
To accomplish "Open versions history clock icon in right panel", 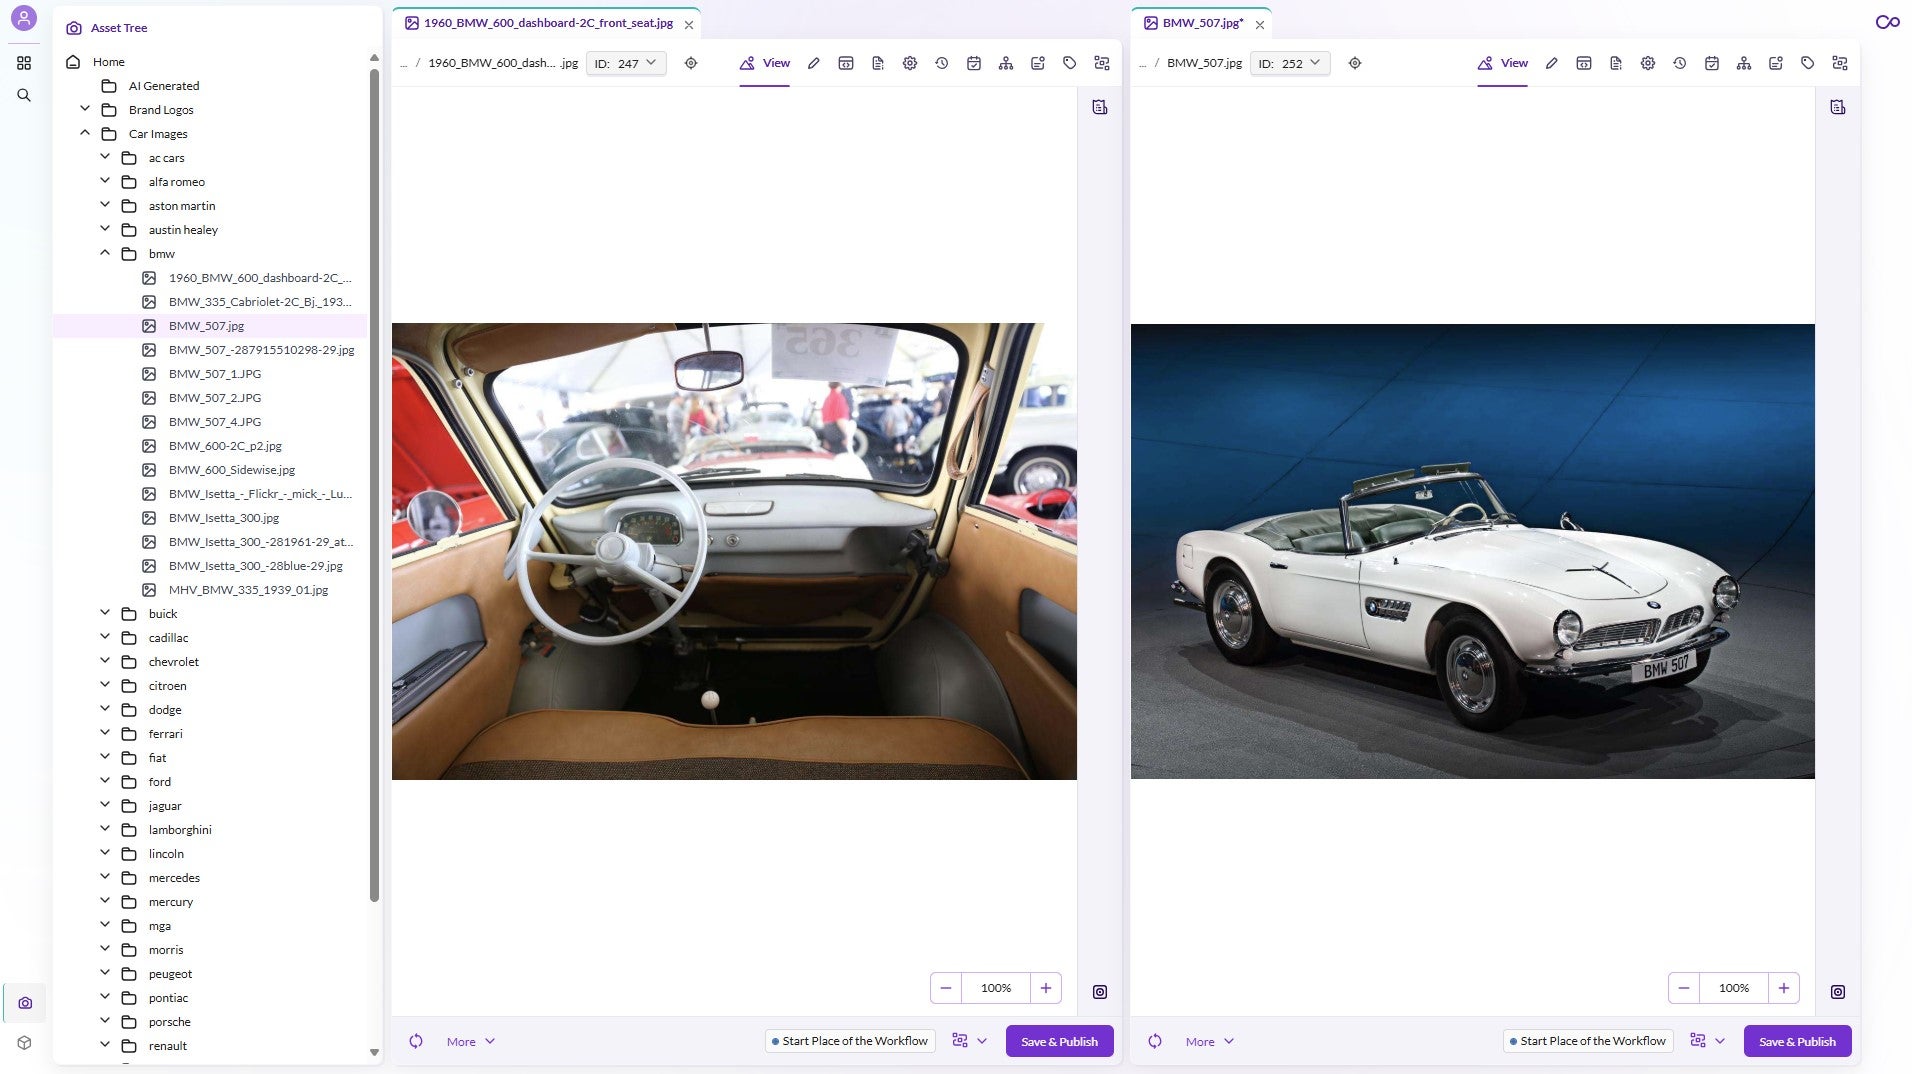I will coord(1679,63).
